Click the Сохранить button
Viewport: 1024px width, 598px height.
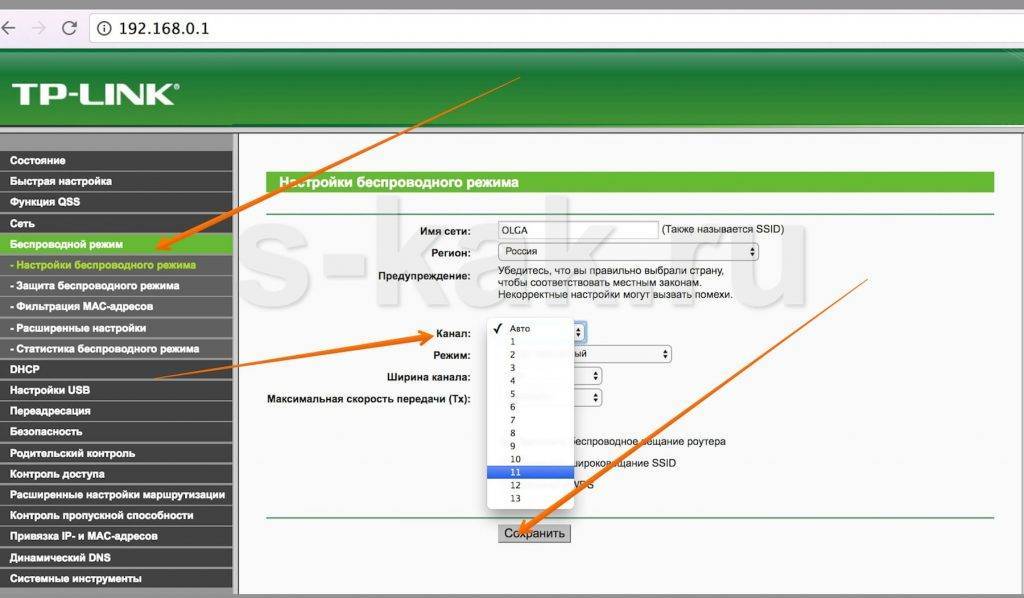[x=534, y=533]
